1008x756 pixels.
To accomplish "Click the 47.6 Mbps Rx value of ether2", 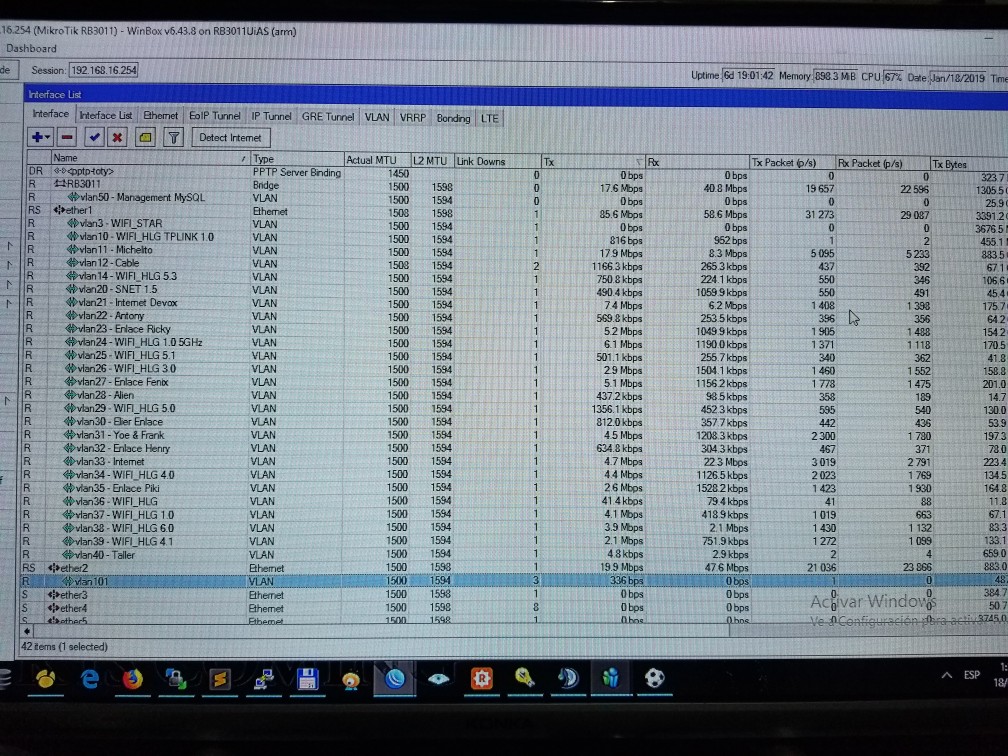I will (x=726, y=568).
